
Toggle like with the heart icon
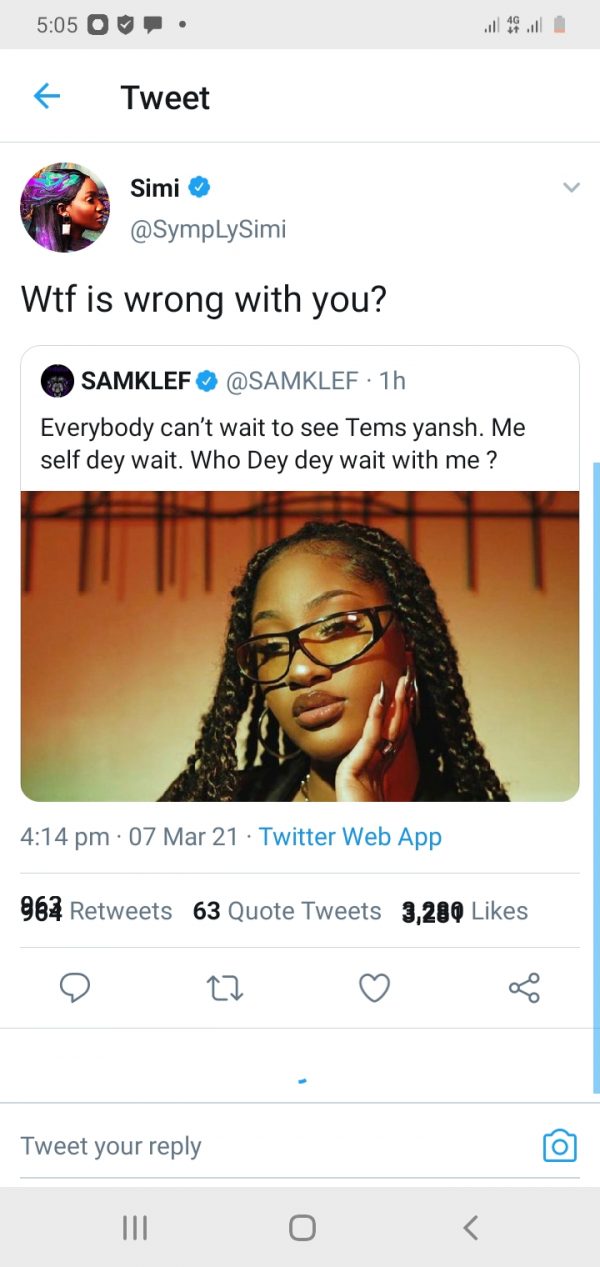coord(374,988)
